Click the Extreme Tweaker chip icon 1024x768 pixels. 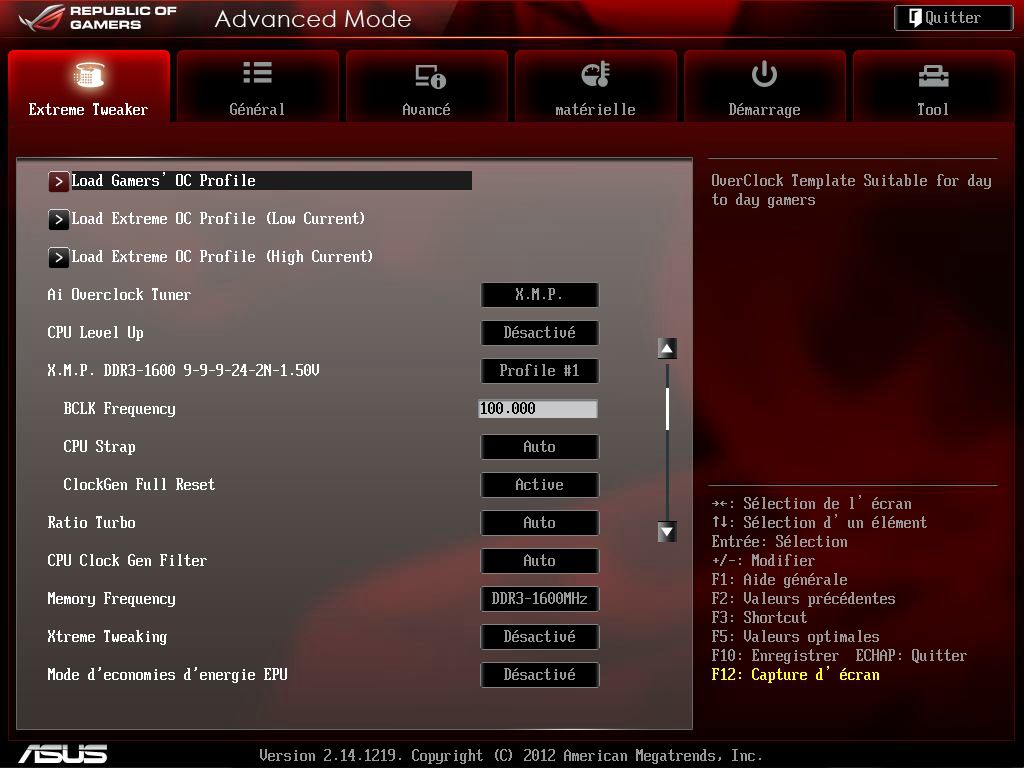point(89,75)
